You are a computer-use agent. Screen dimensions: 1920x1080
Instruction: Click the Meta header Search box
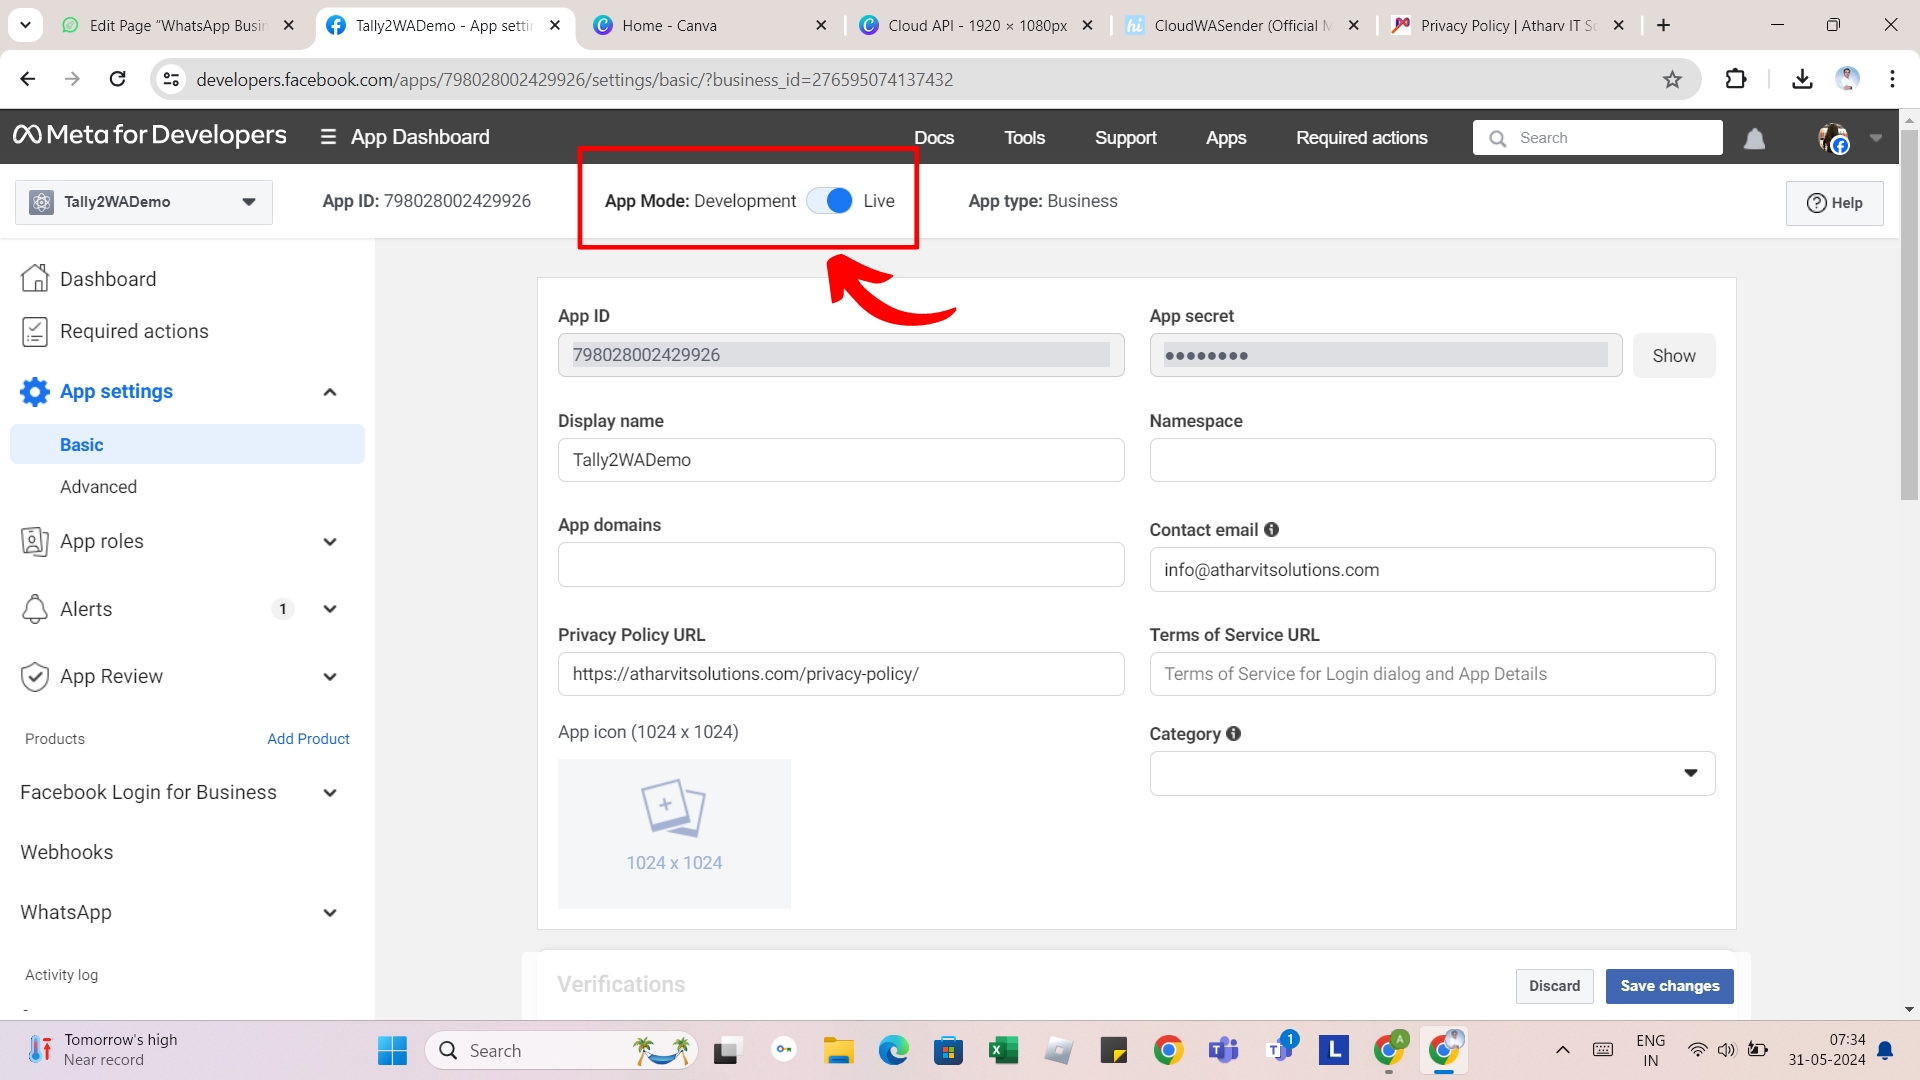(x=1597, y=138)
